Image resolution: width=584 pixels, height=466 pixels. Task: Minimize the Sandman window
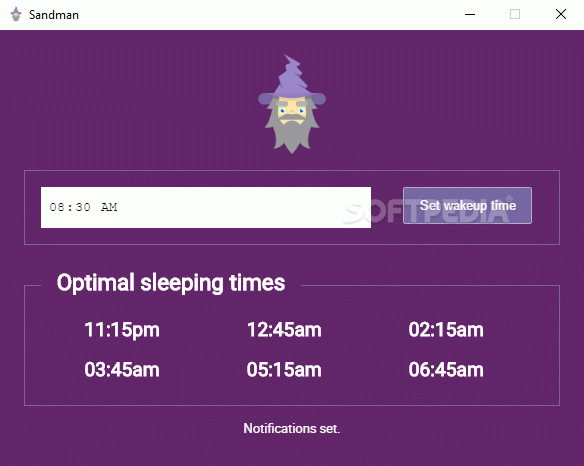470,15
